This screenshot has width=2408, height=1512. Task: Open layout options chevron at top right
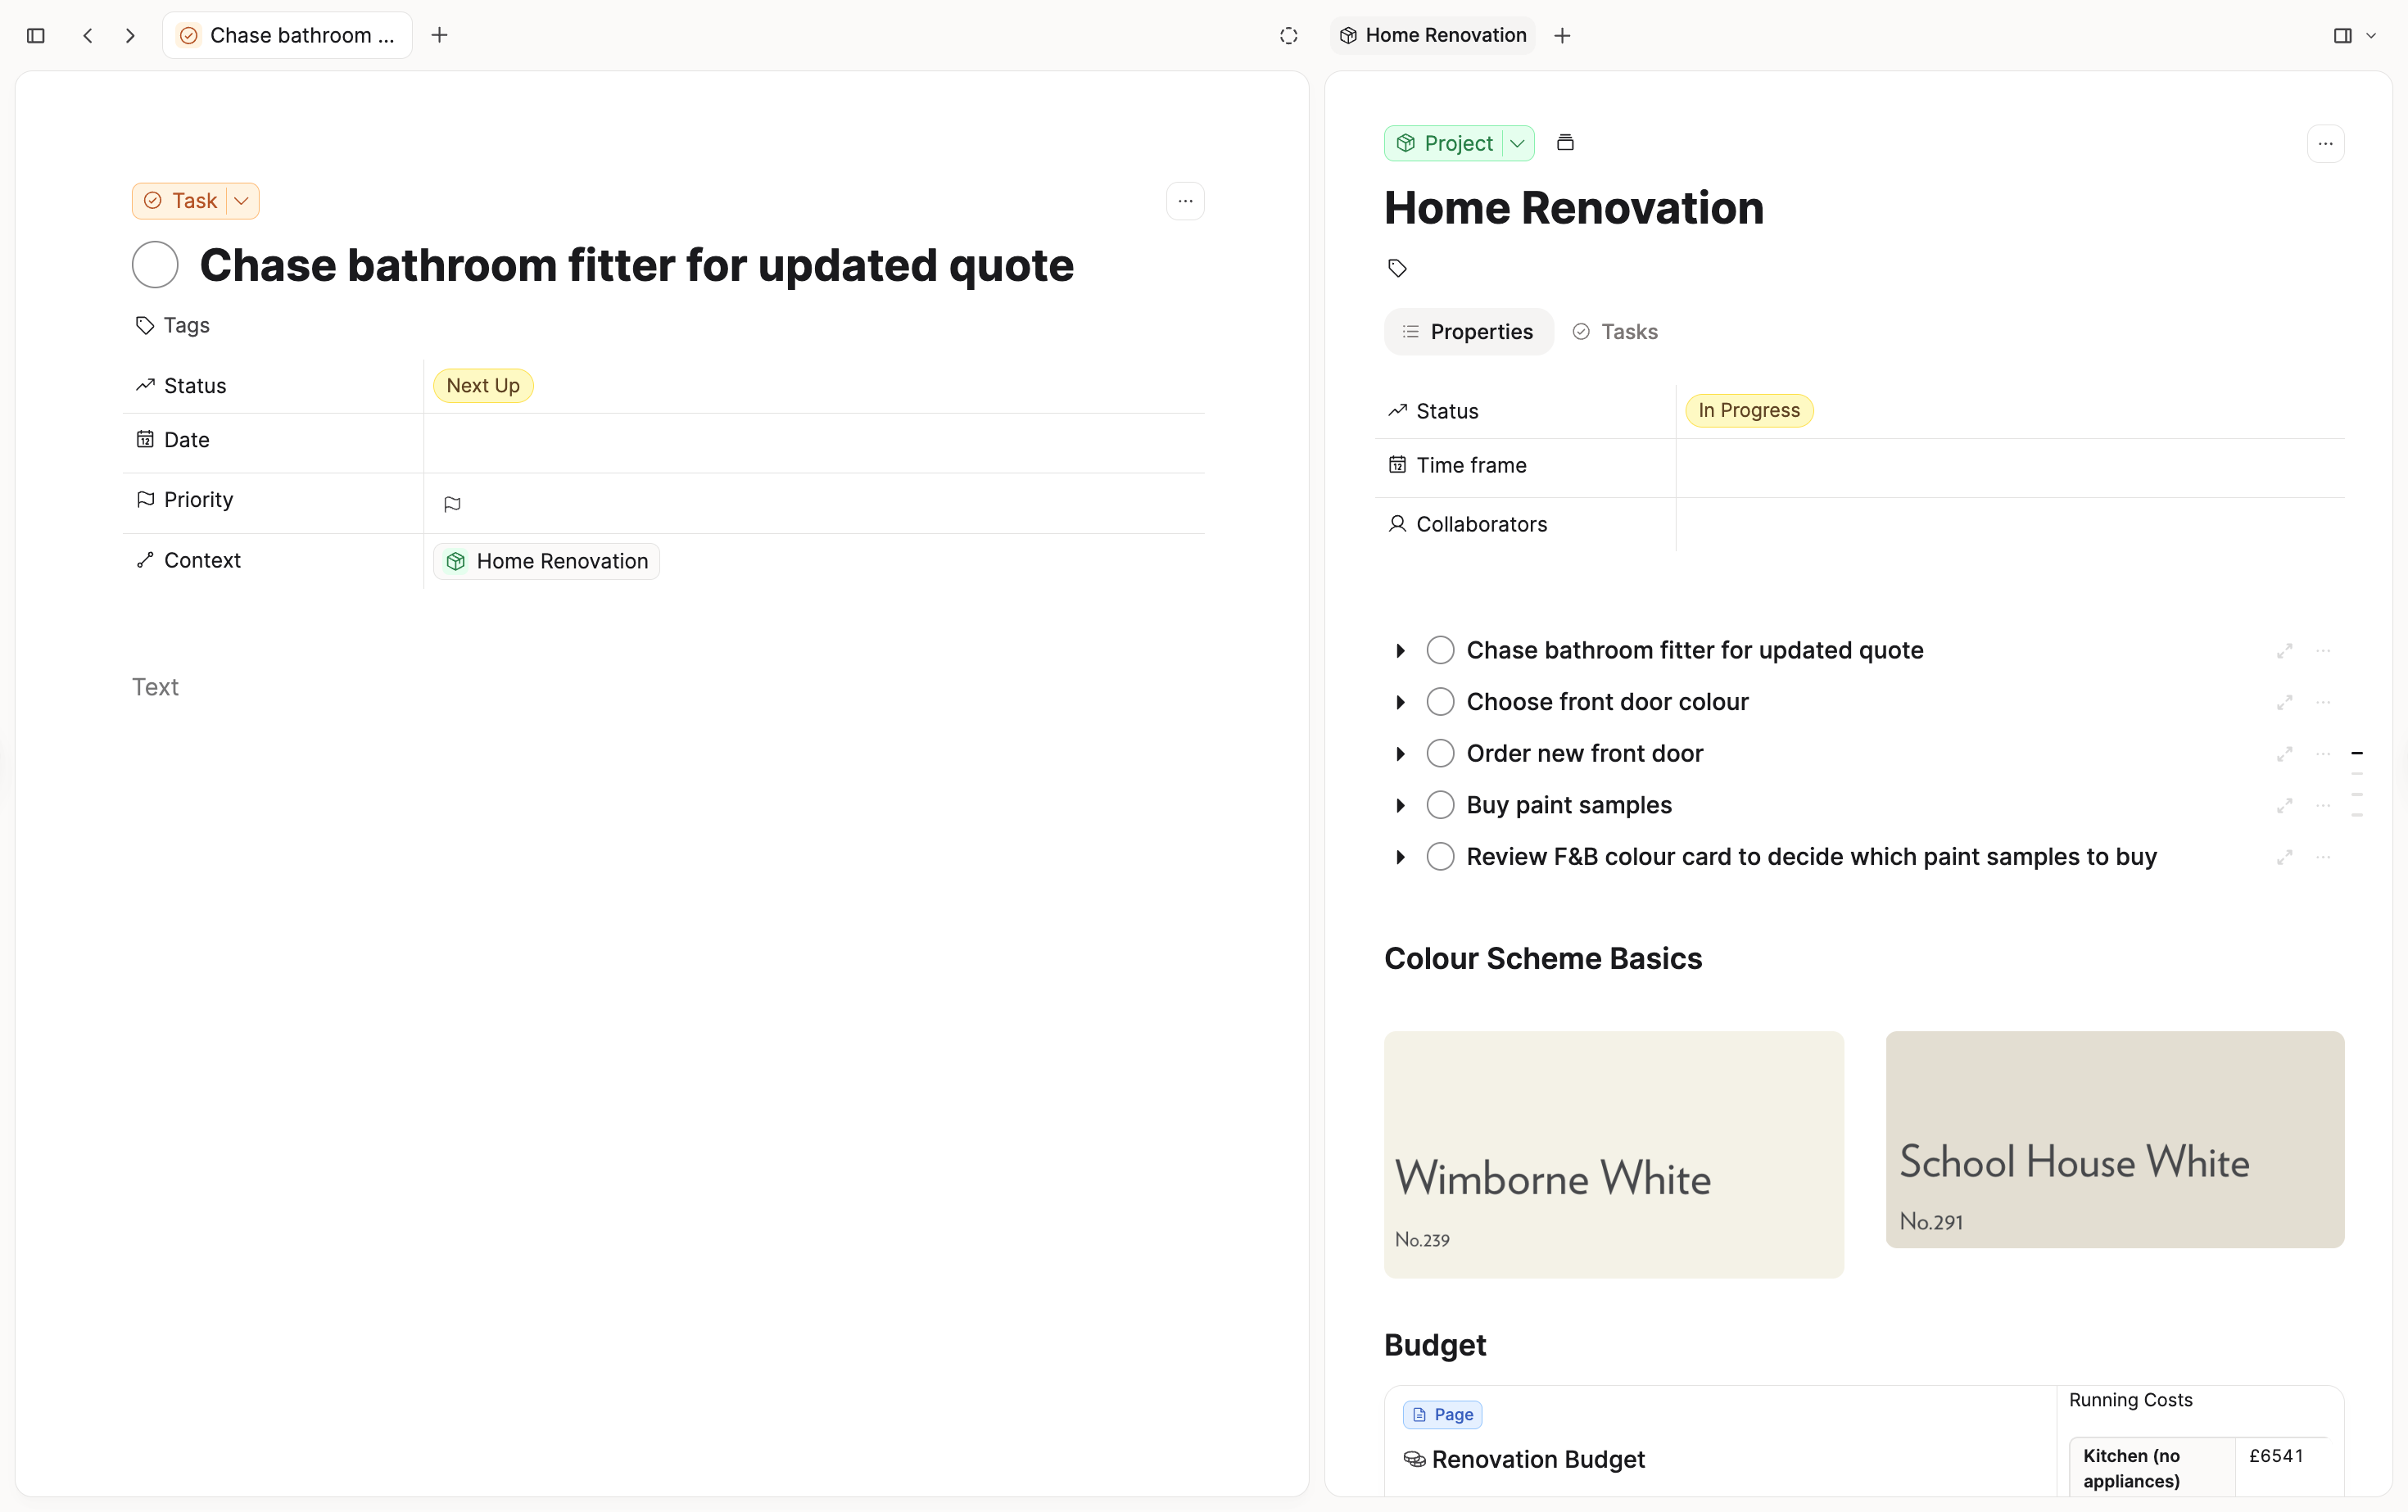[2371, 36]
